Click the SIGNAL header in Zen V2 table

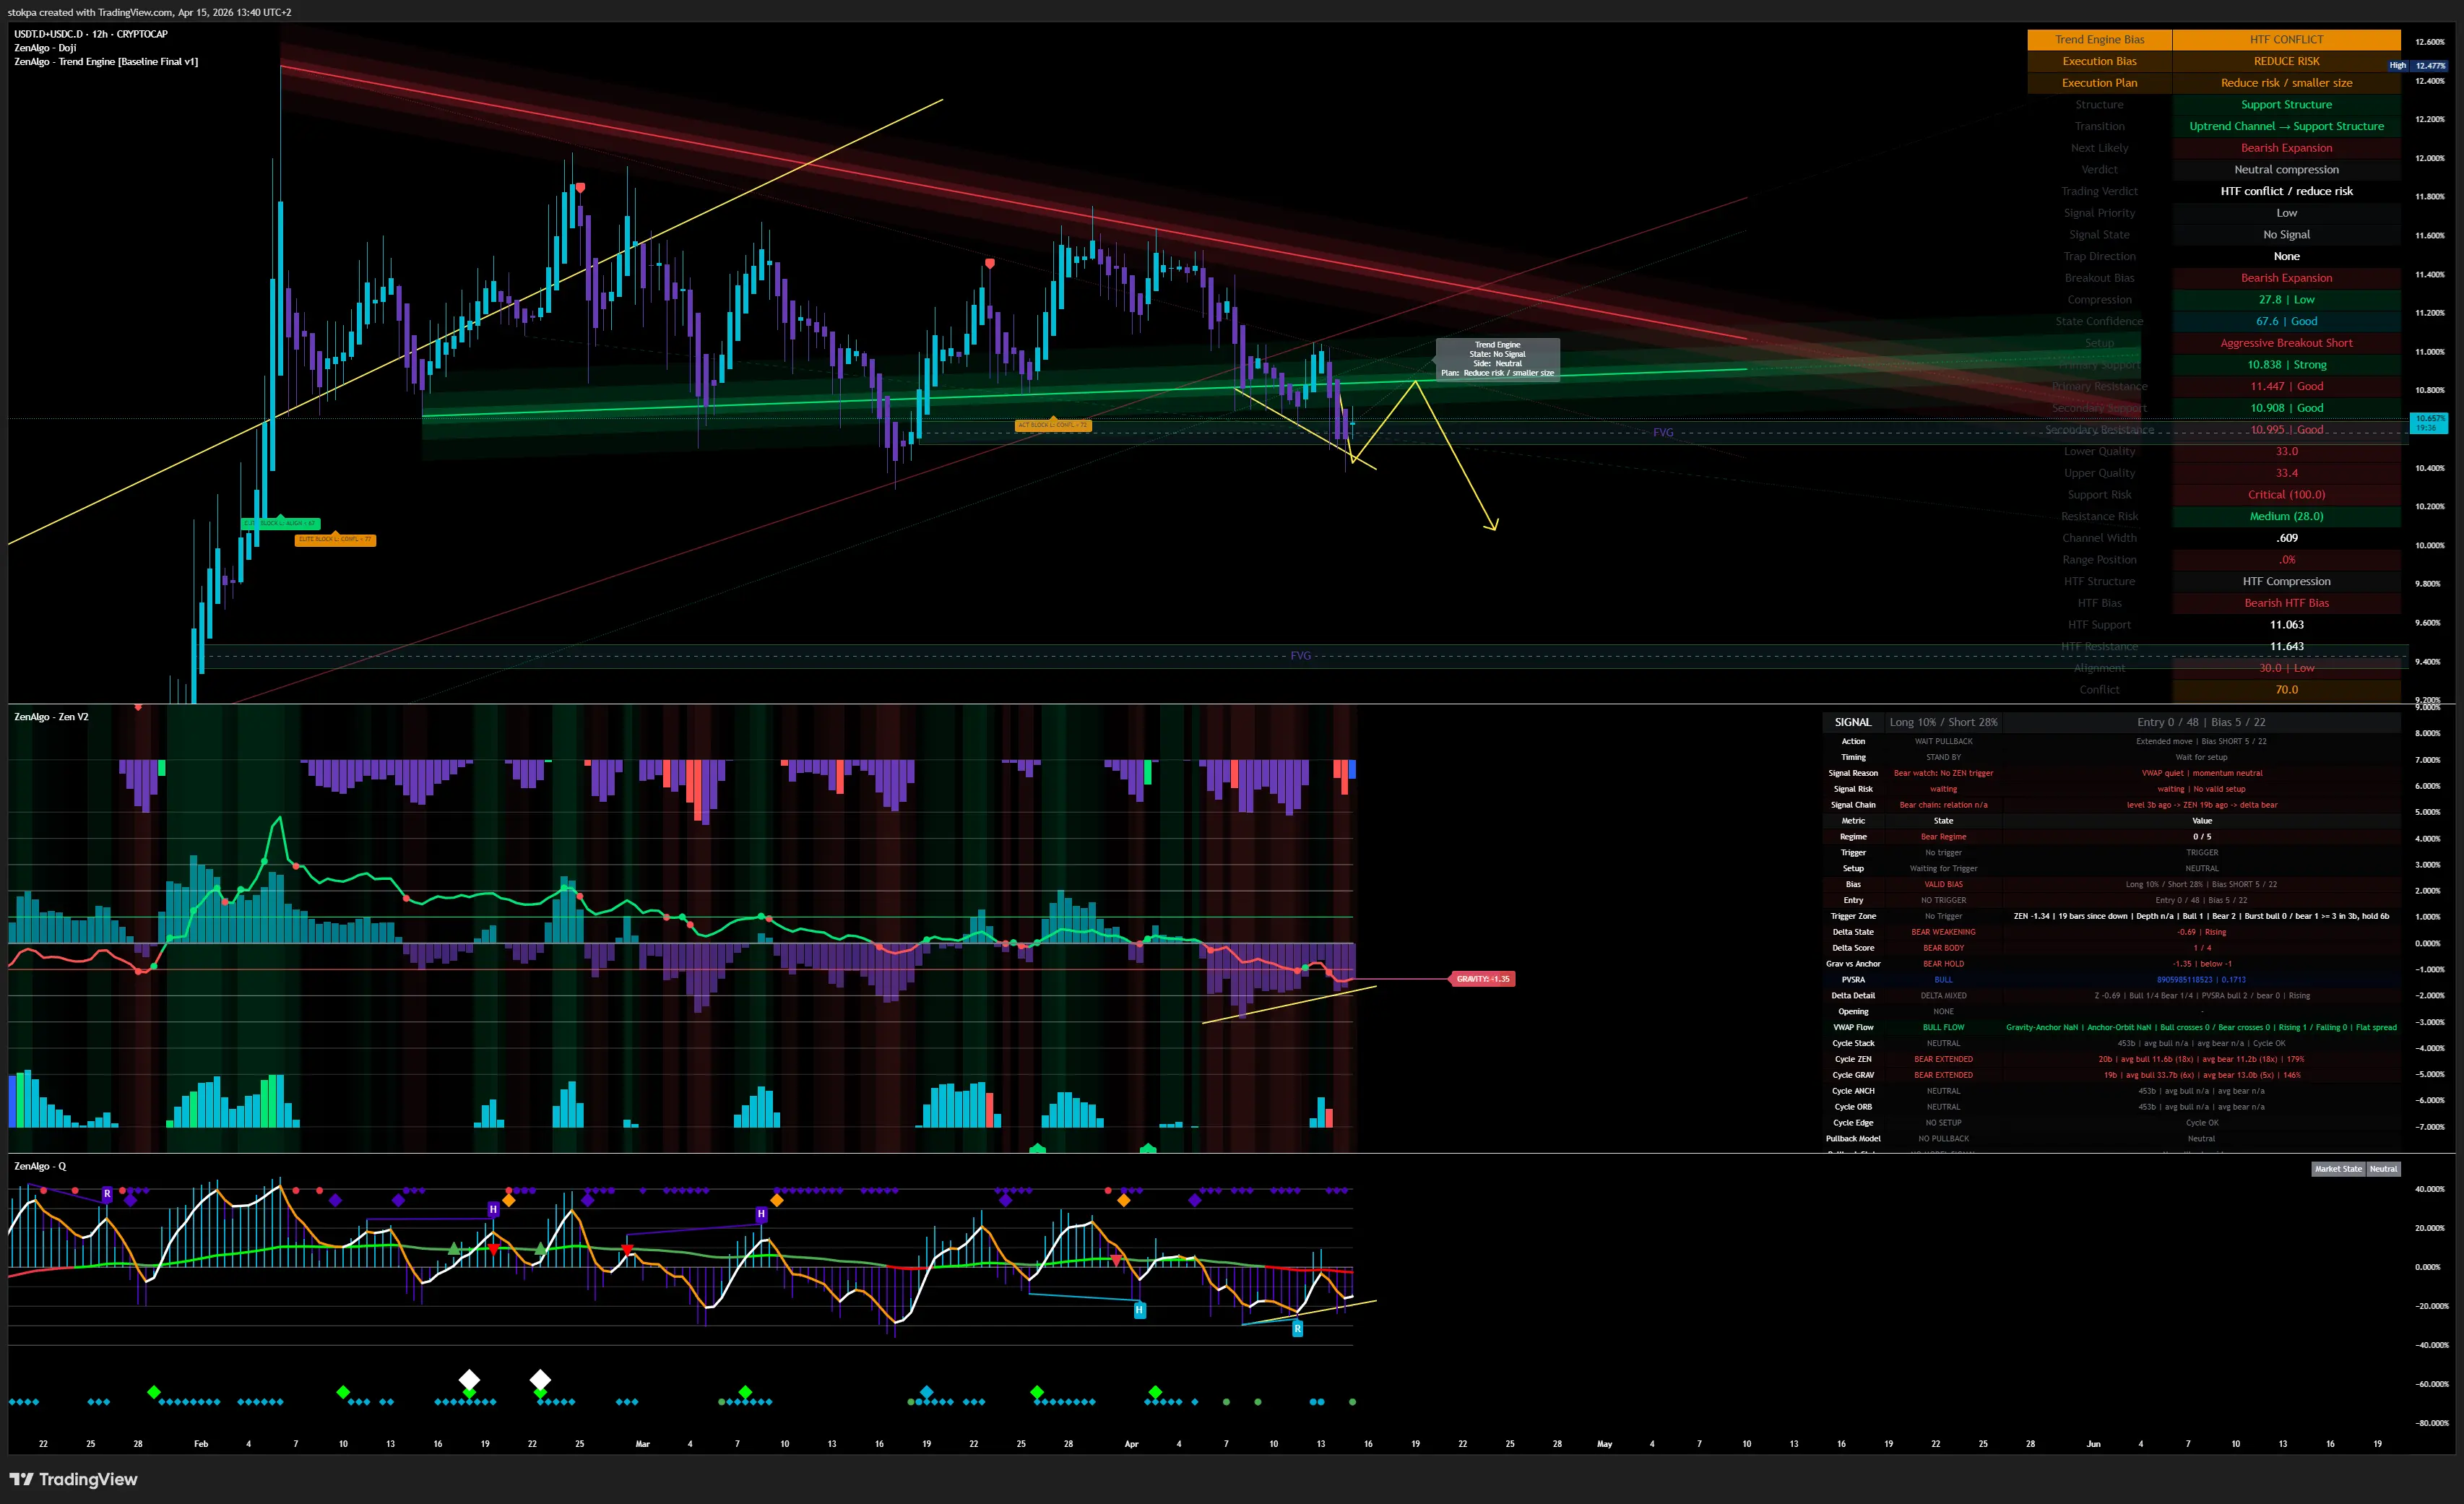click(1852, 722)
